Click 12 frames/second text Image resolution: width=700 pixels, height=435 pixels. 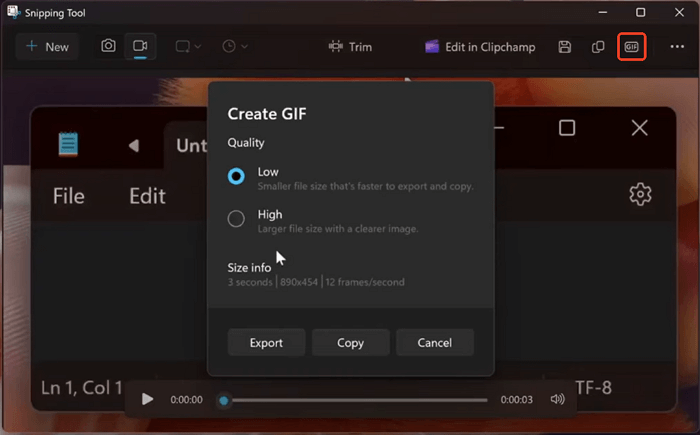(x=365, y=282)
